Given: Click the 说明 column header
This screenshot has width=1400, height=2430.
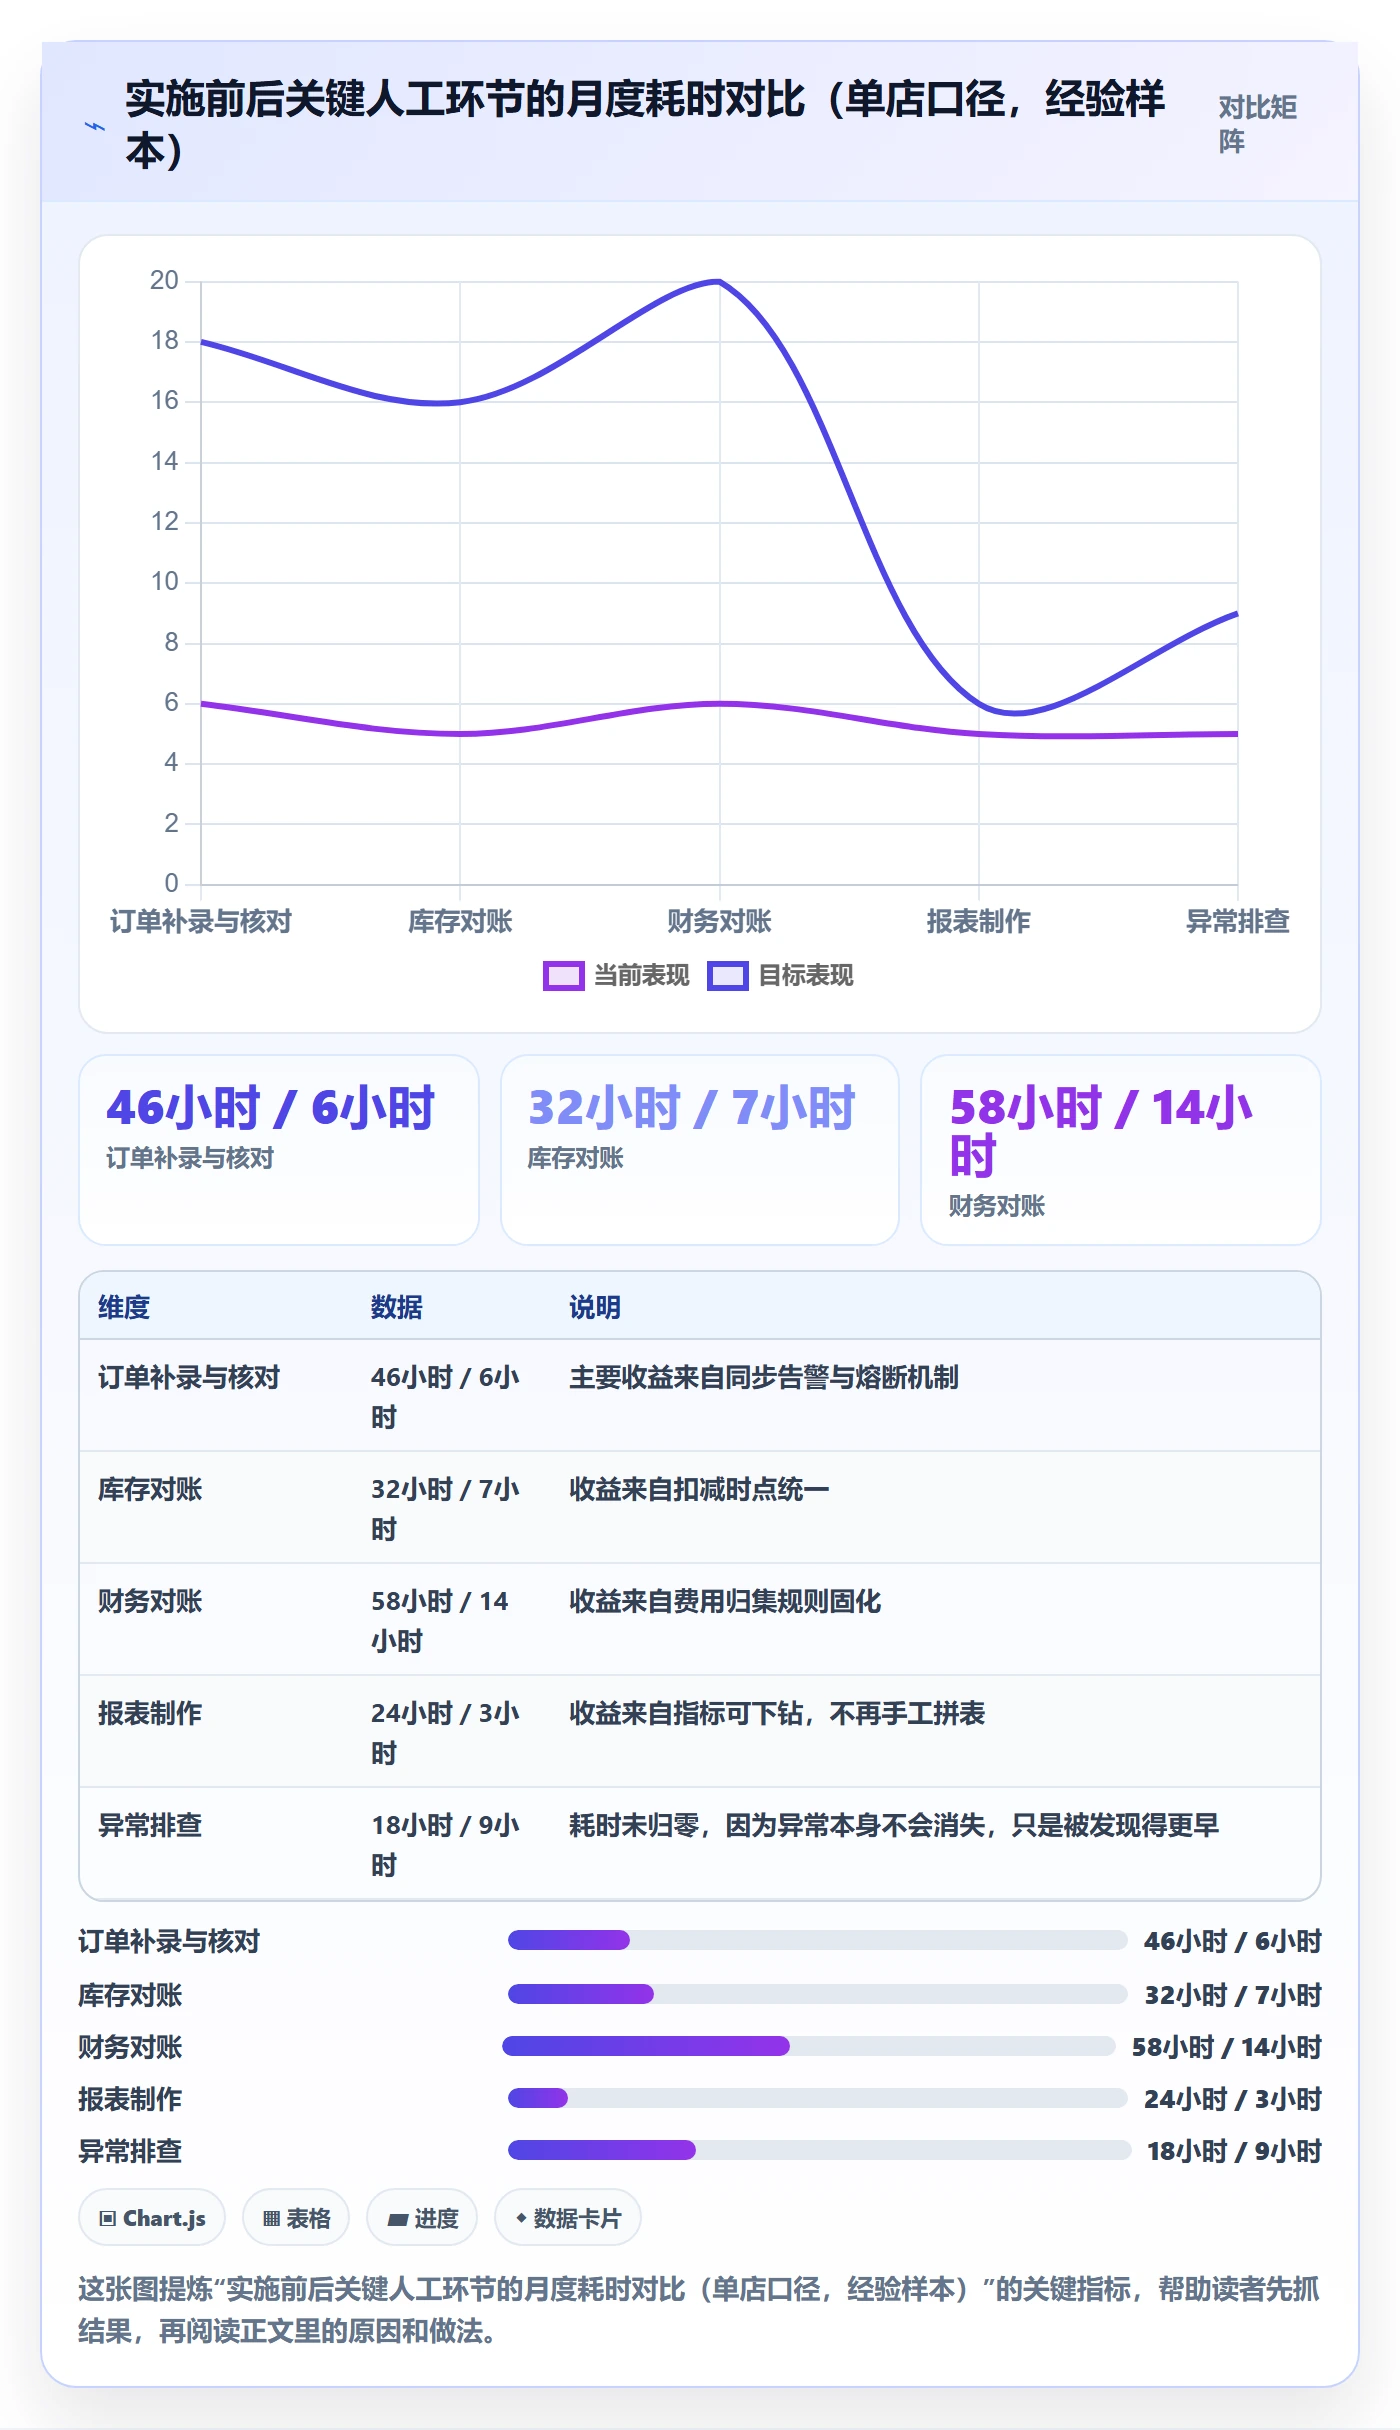Looking at the screenshot, I should pos(595,1307).
